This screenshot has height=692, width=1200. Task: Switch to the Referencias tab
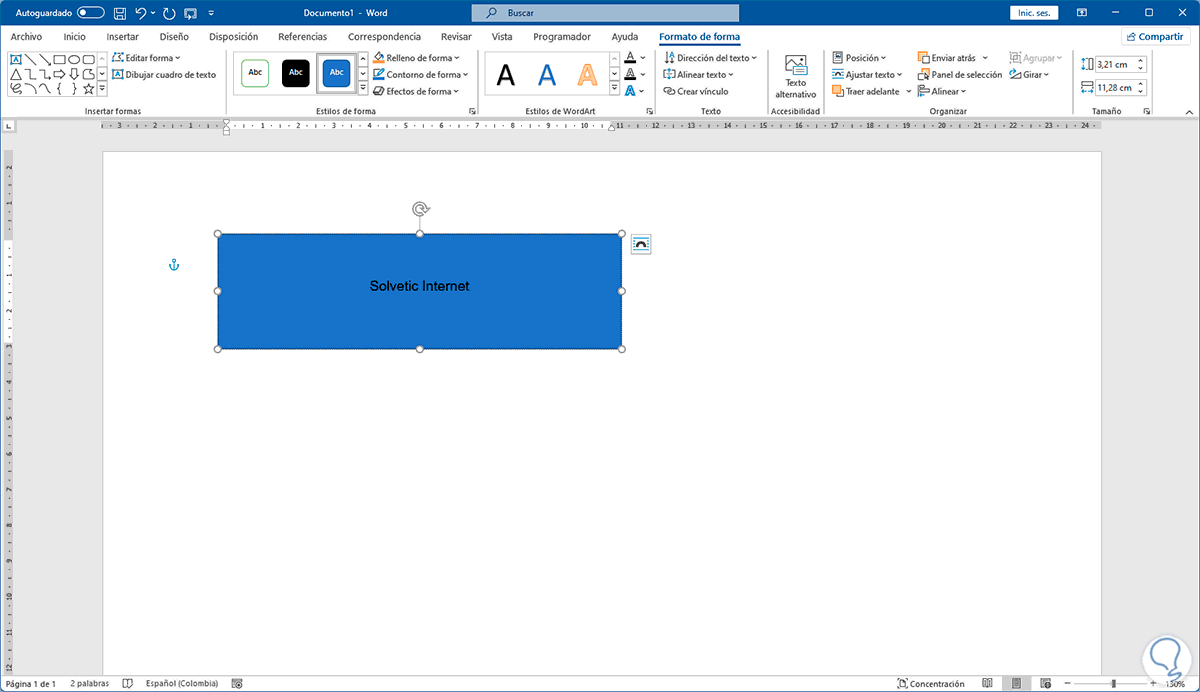pos(302,36)
